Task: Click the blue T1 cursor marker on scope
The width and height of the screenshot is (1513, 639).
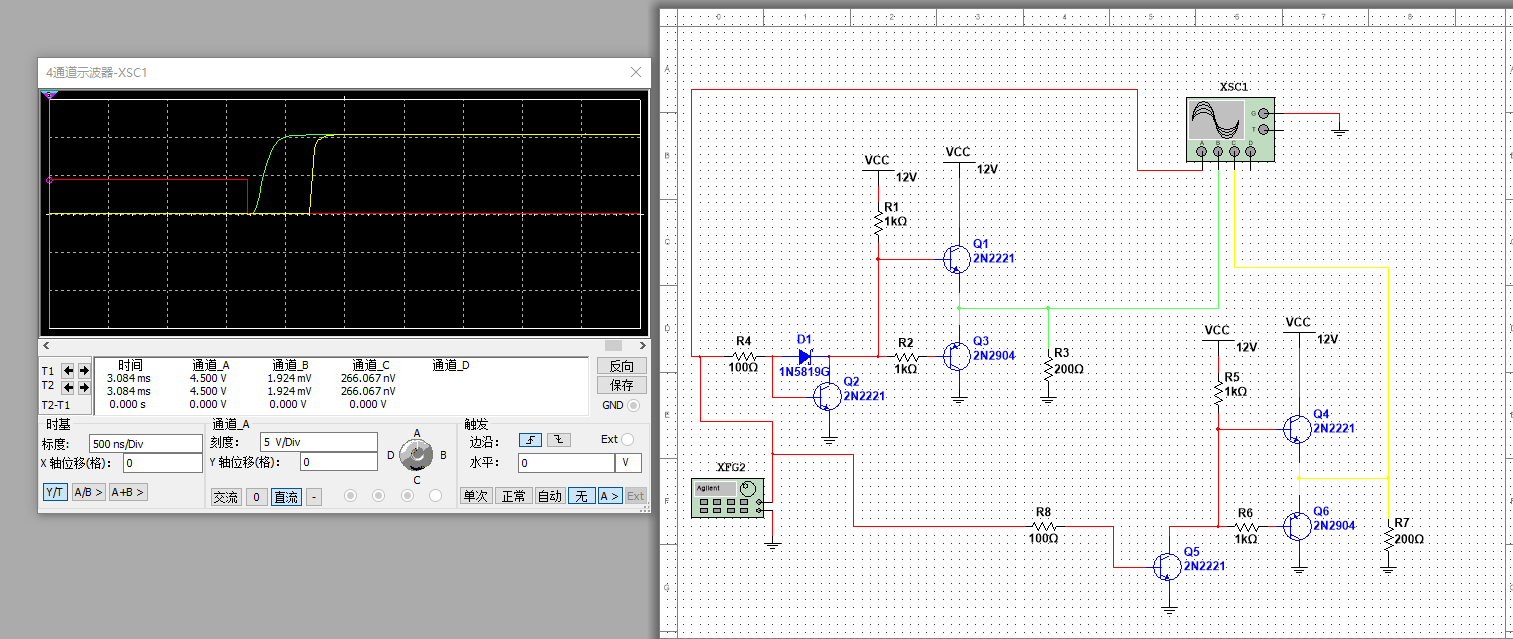Action: point(50,95)
